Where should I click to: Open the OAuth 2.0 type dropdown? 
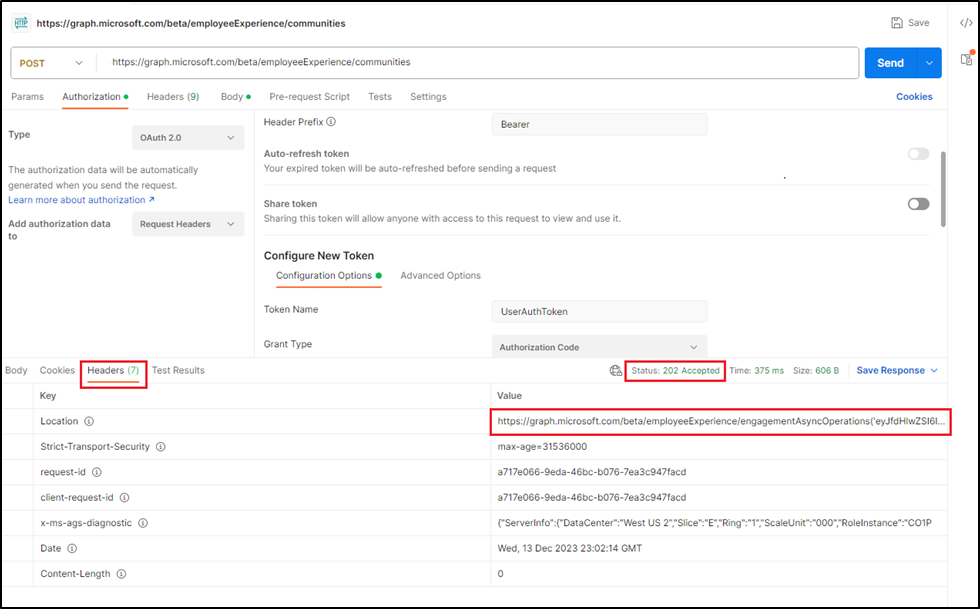(188, 138)
